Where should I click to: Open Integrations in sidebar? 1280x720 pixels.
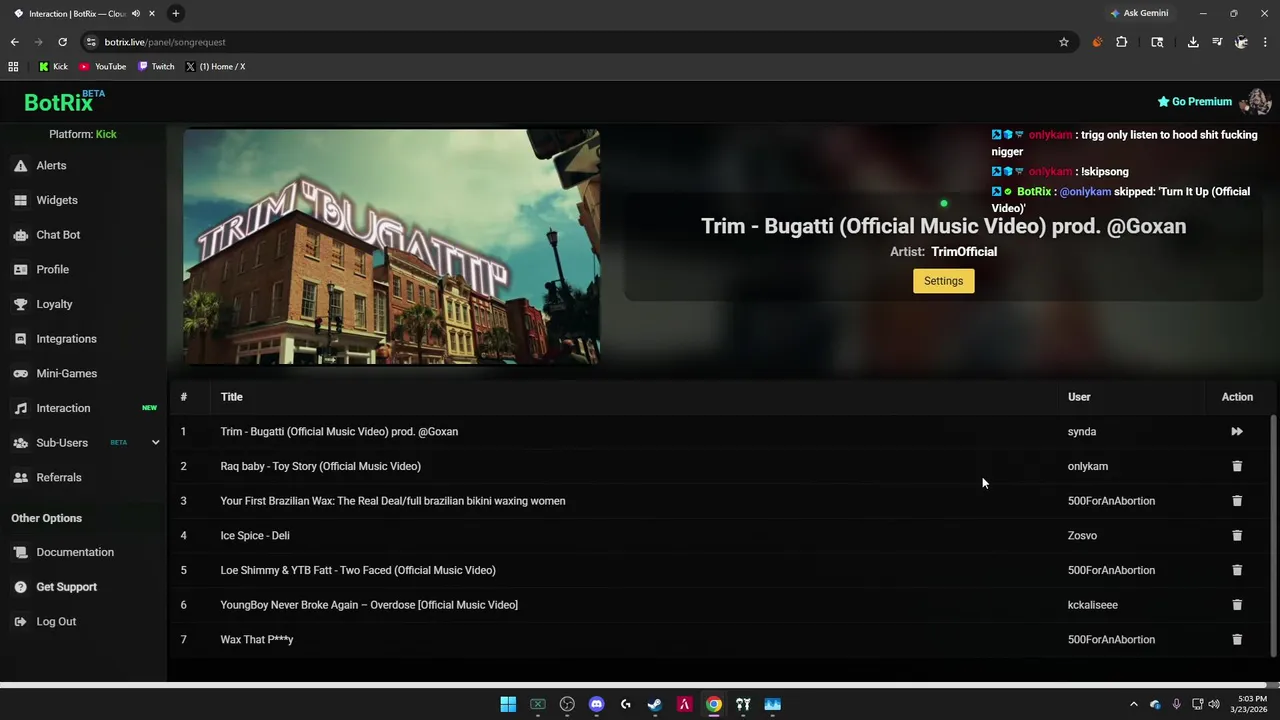66,339
